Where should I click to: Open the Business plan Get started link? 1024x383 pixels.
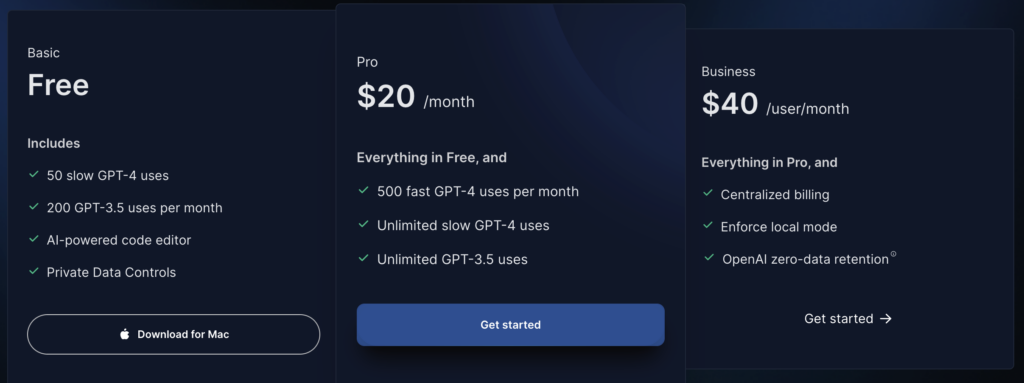pos(848,318)
